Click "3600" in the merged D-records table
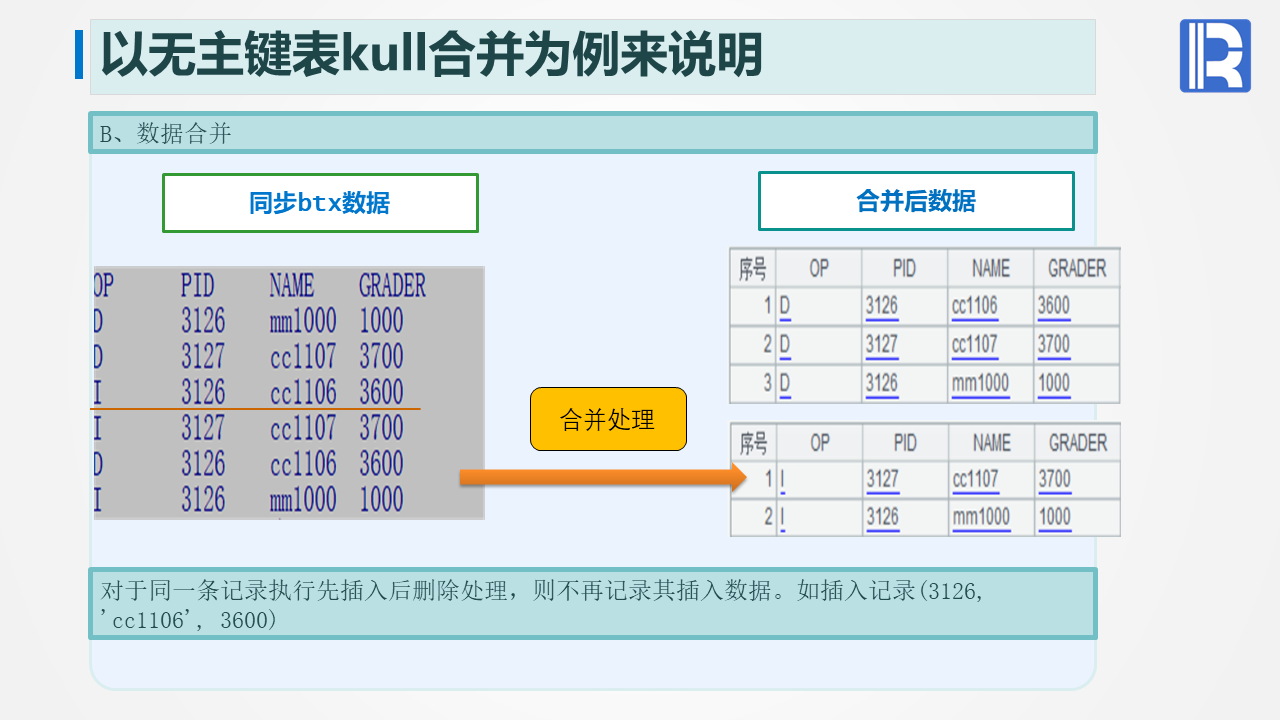The width and height of the screenshot is (1280, 720). [x=1054, y=305]
